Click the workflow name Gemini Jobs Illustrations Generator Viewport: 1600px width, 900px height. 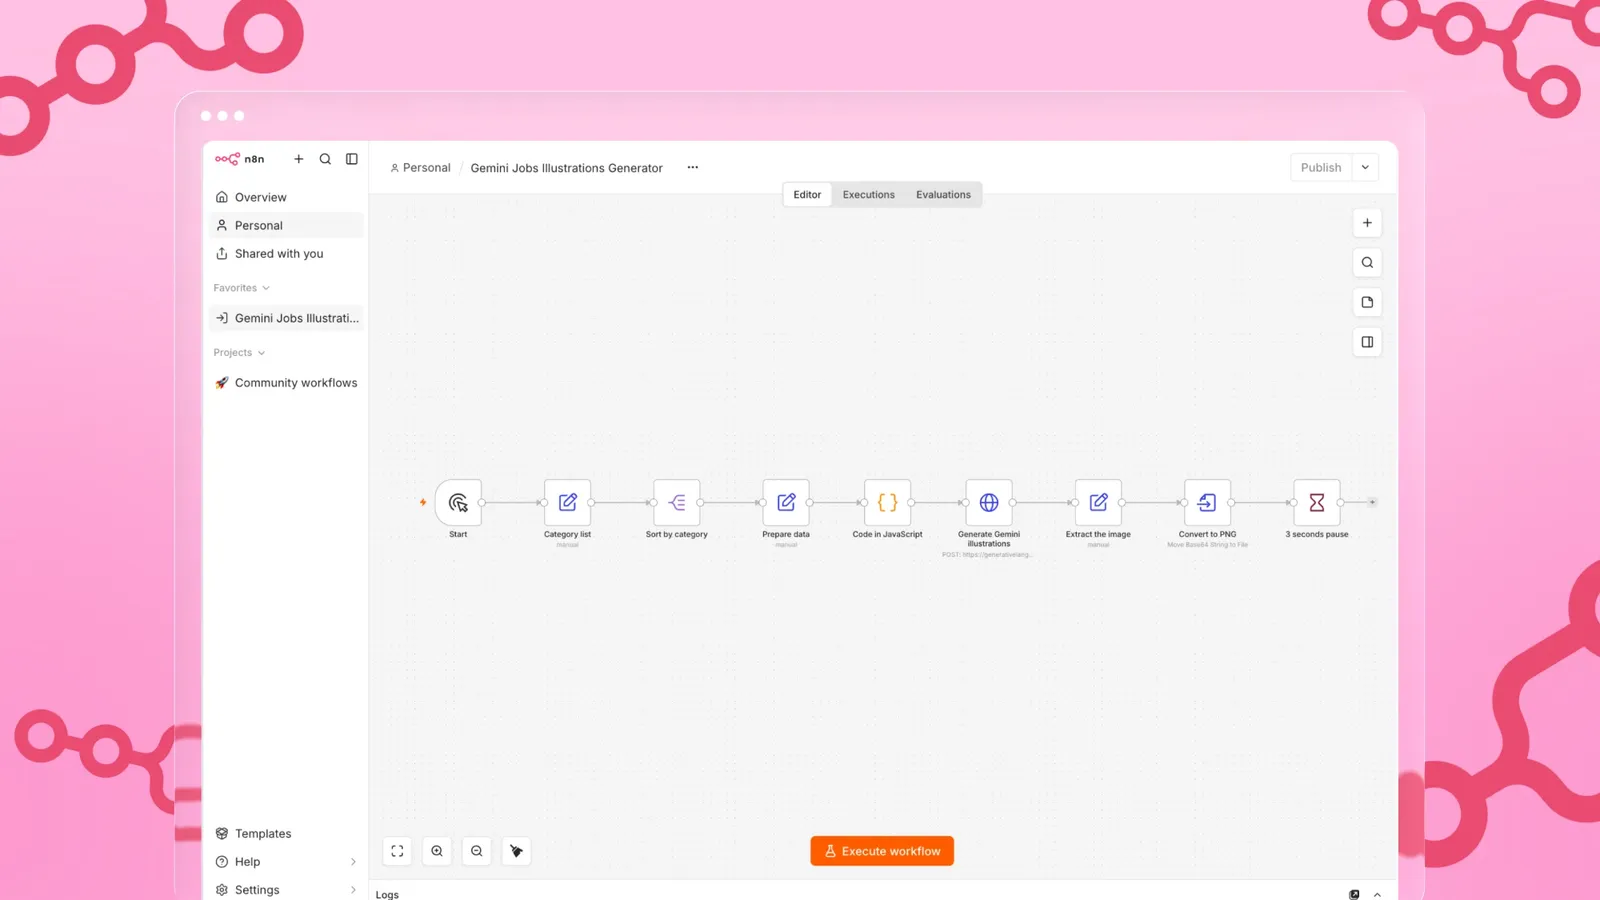(x=566, y=168)
